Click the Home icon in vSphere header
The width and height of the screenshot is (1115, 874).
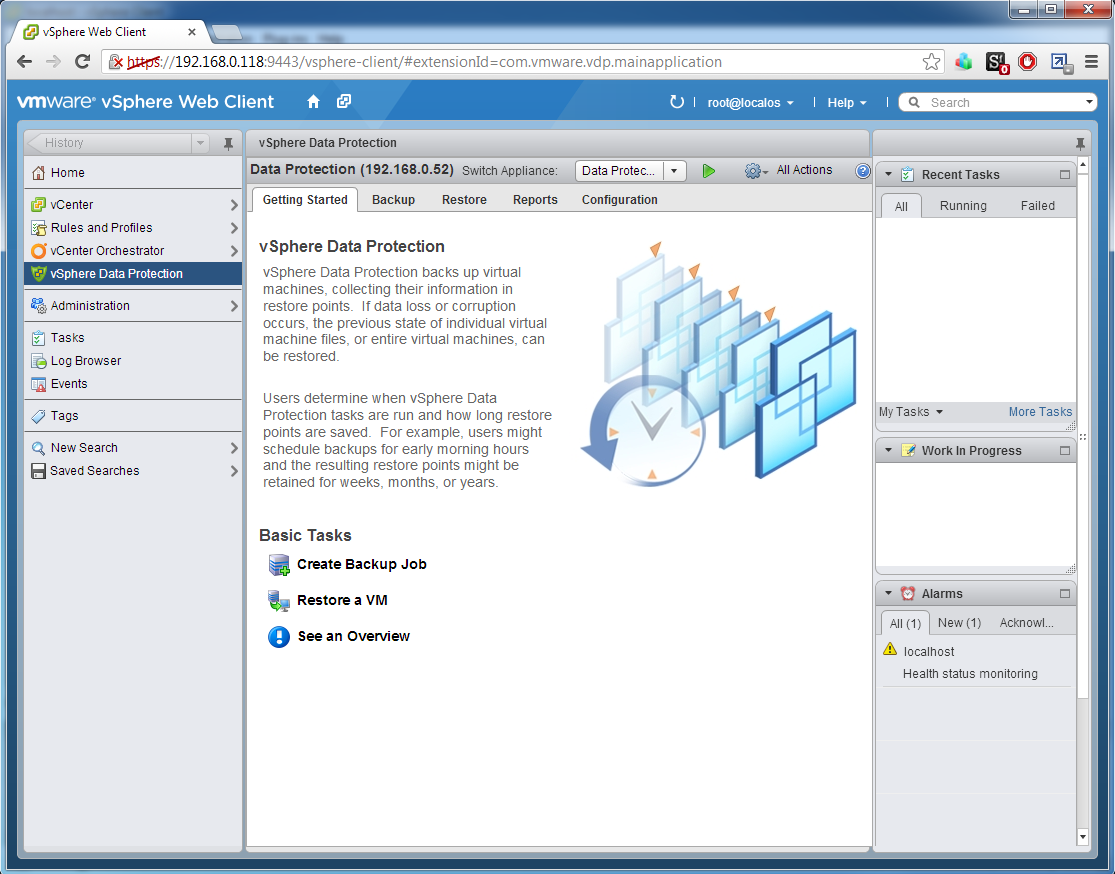point(313,102)
